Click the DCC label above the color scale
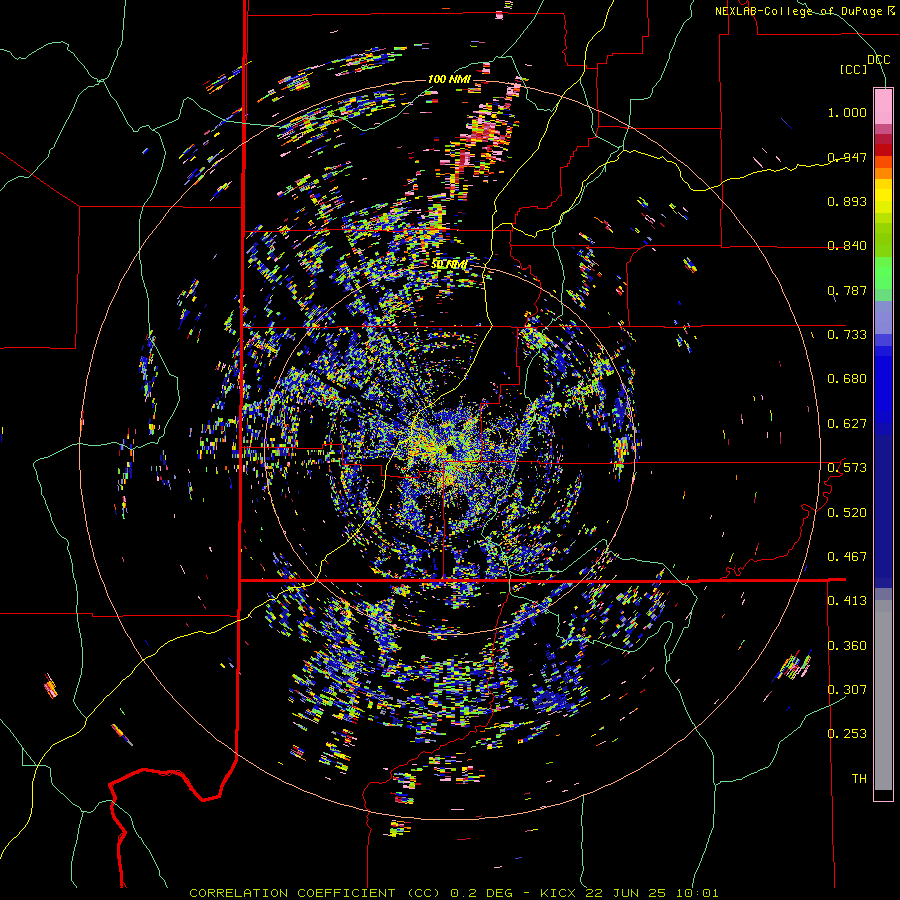 click(878, 60)
